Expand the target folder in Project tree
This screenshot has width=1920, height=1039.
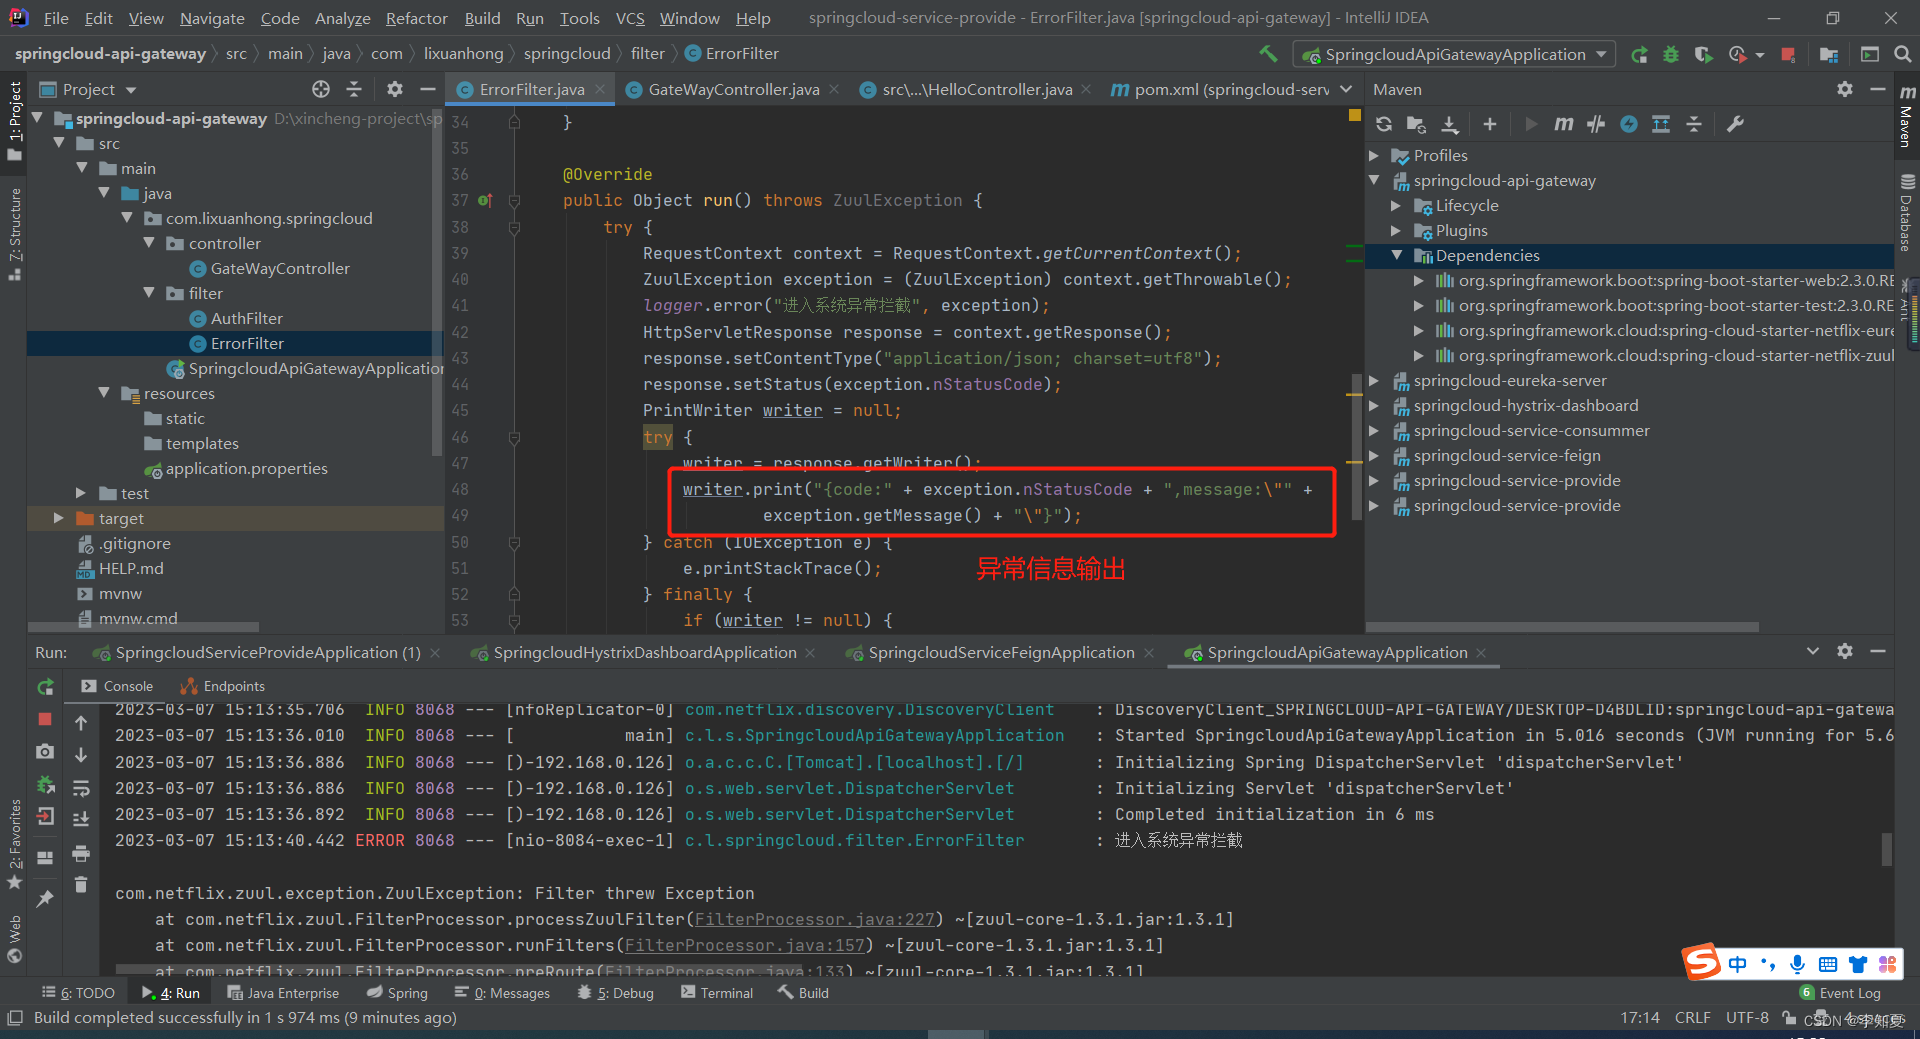59,518
